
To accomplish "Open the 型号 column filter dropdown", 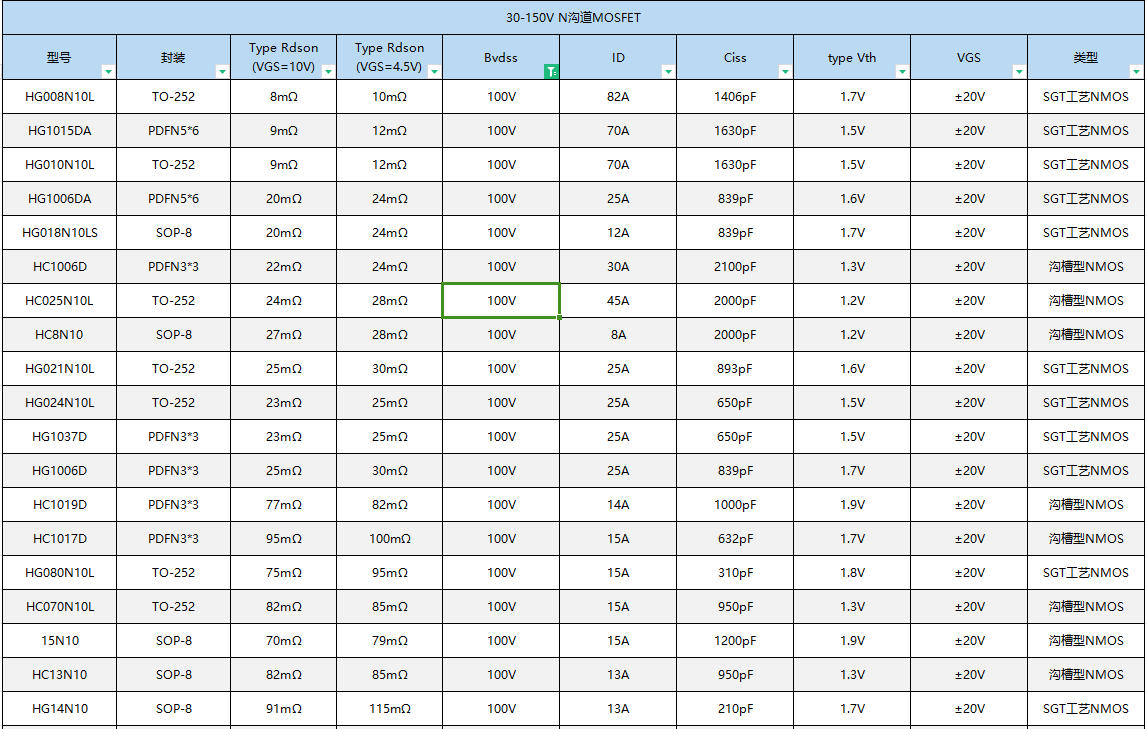I will pyautogui.click(x=108, y=71).
